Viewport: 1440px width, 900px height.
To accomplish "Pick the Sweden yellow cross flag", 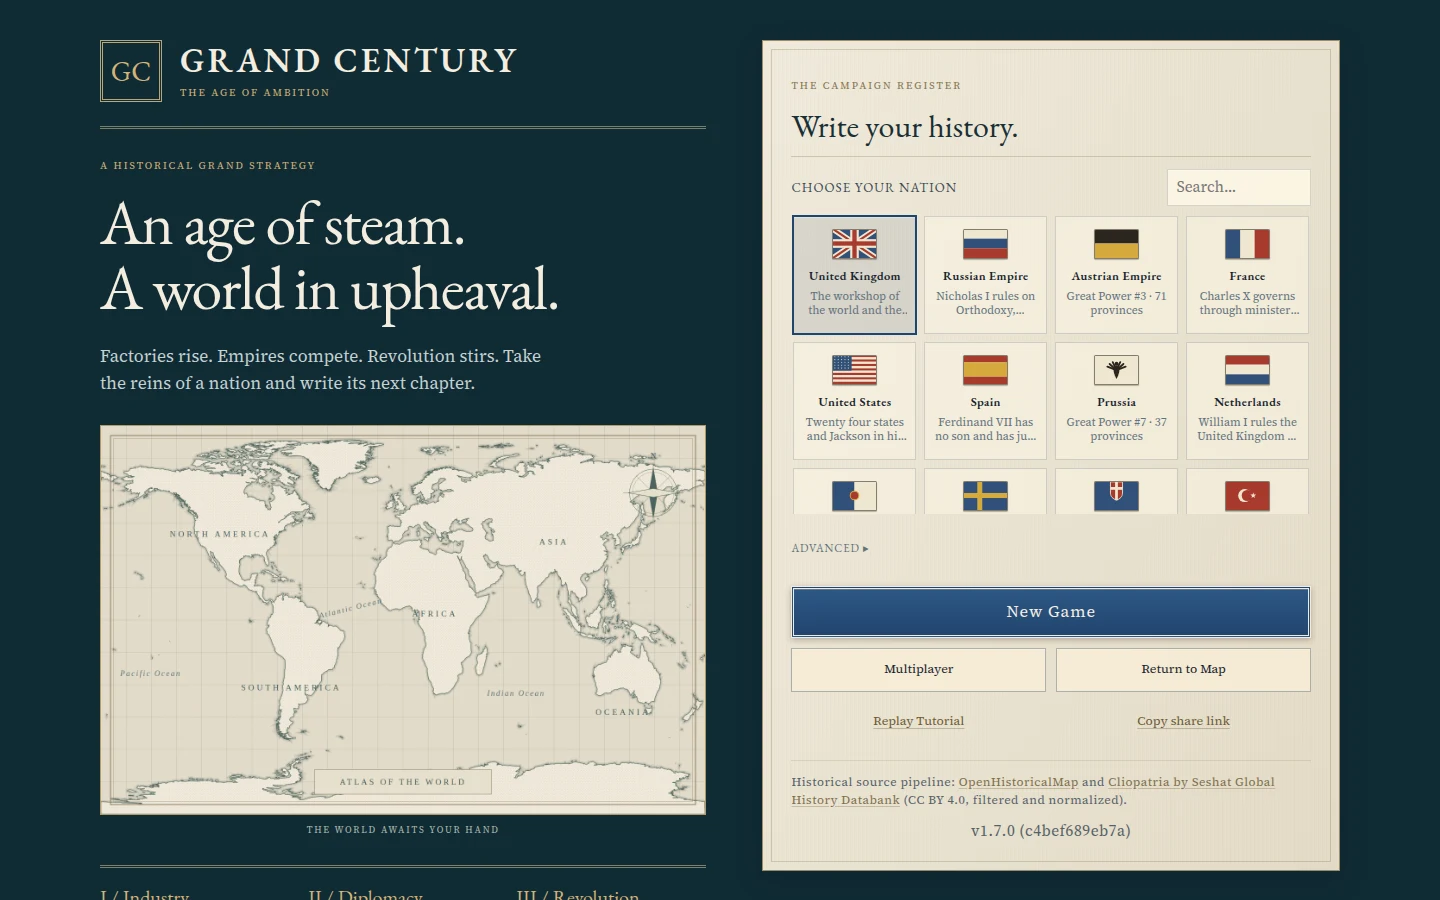I will (985, 496).
